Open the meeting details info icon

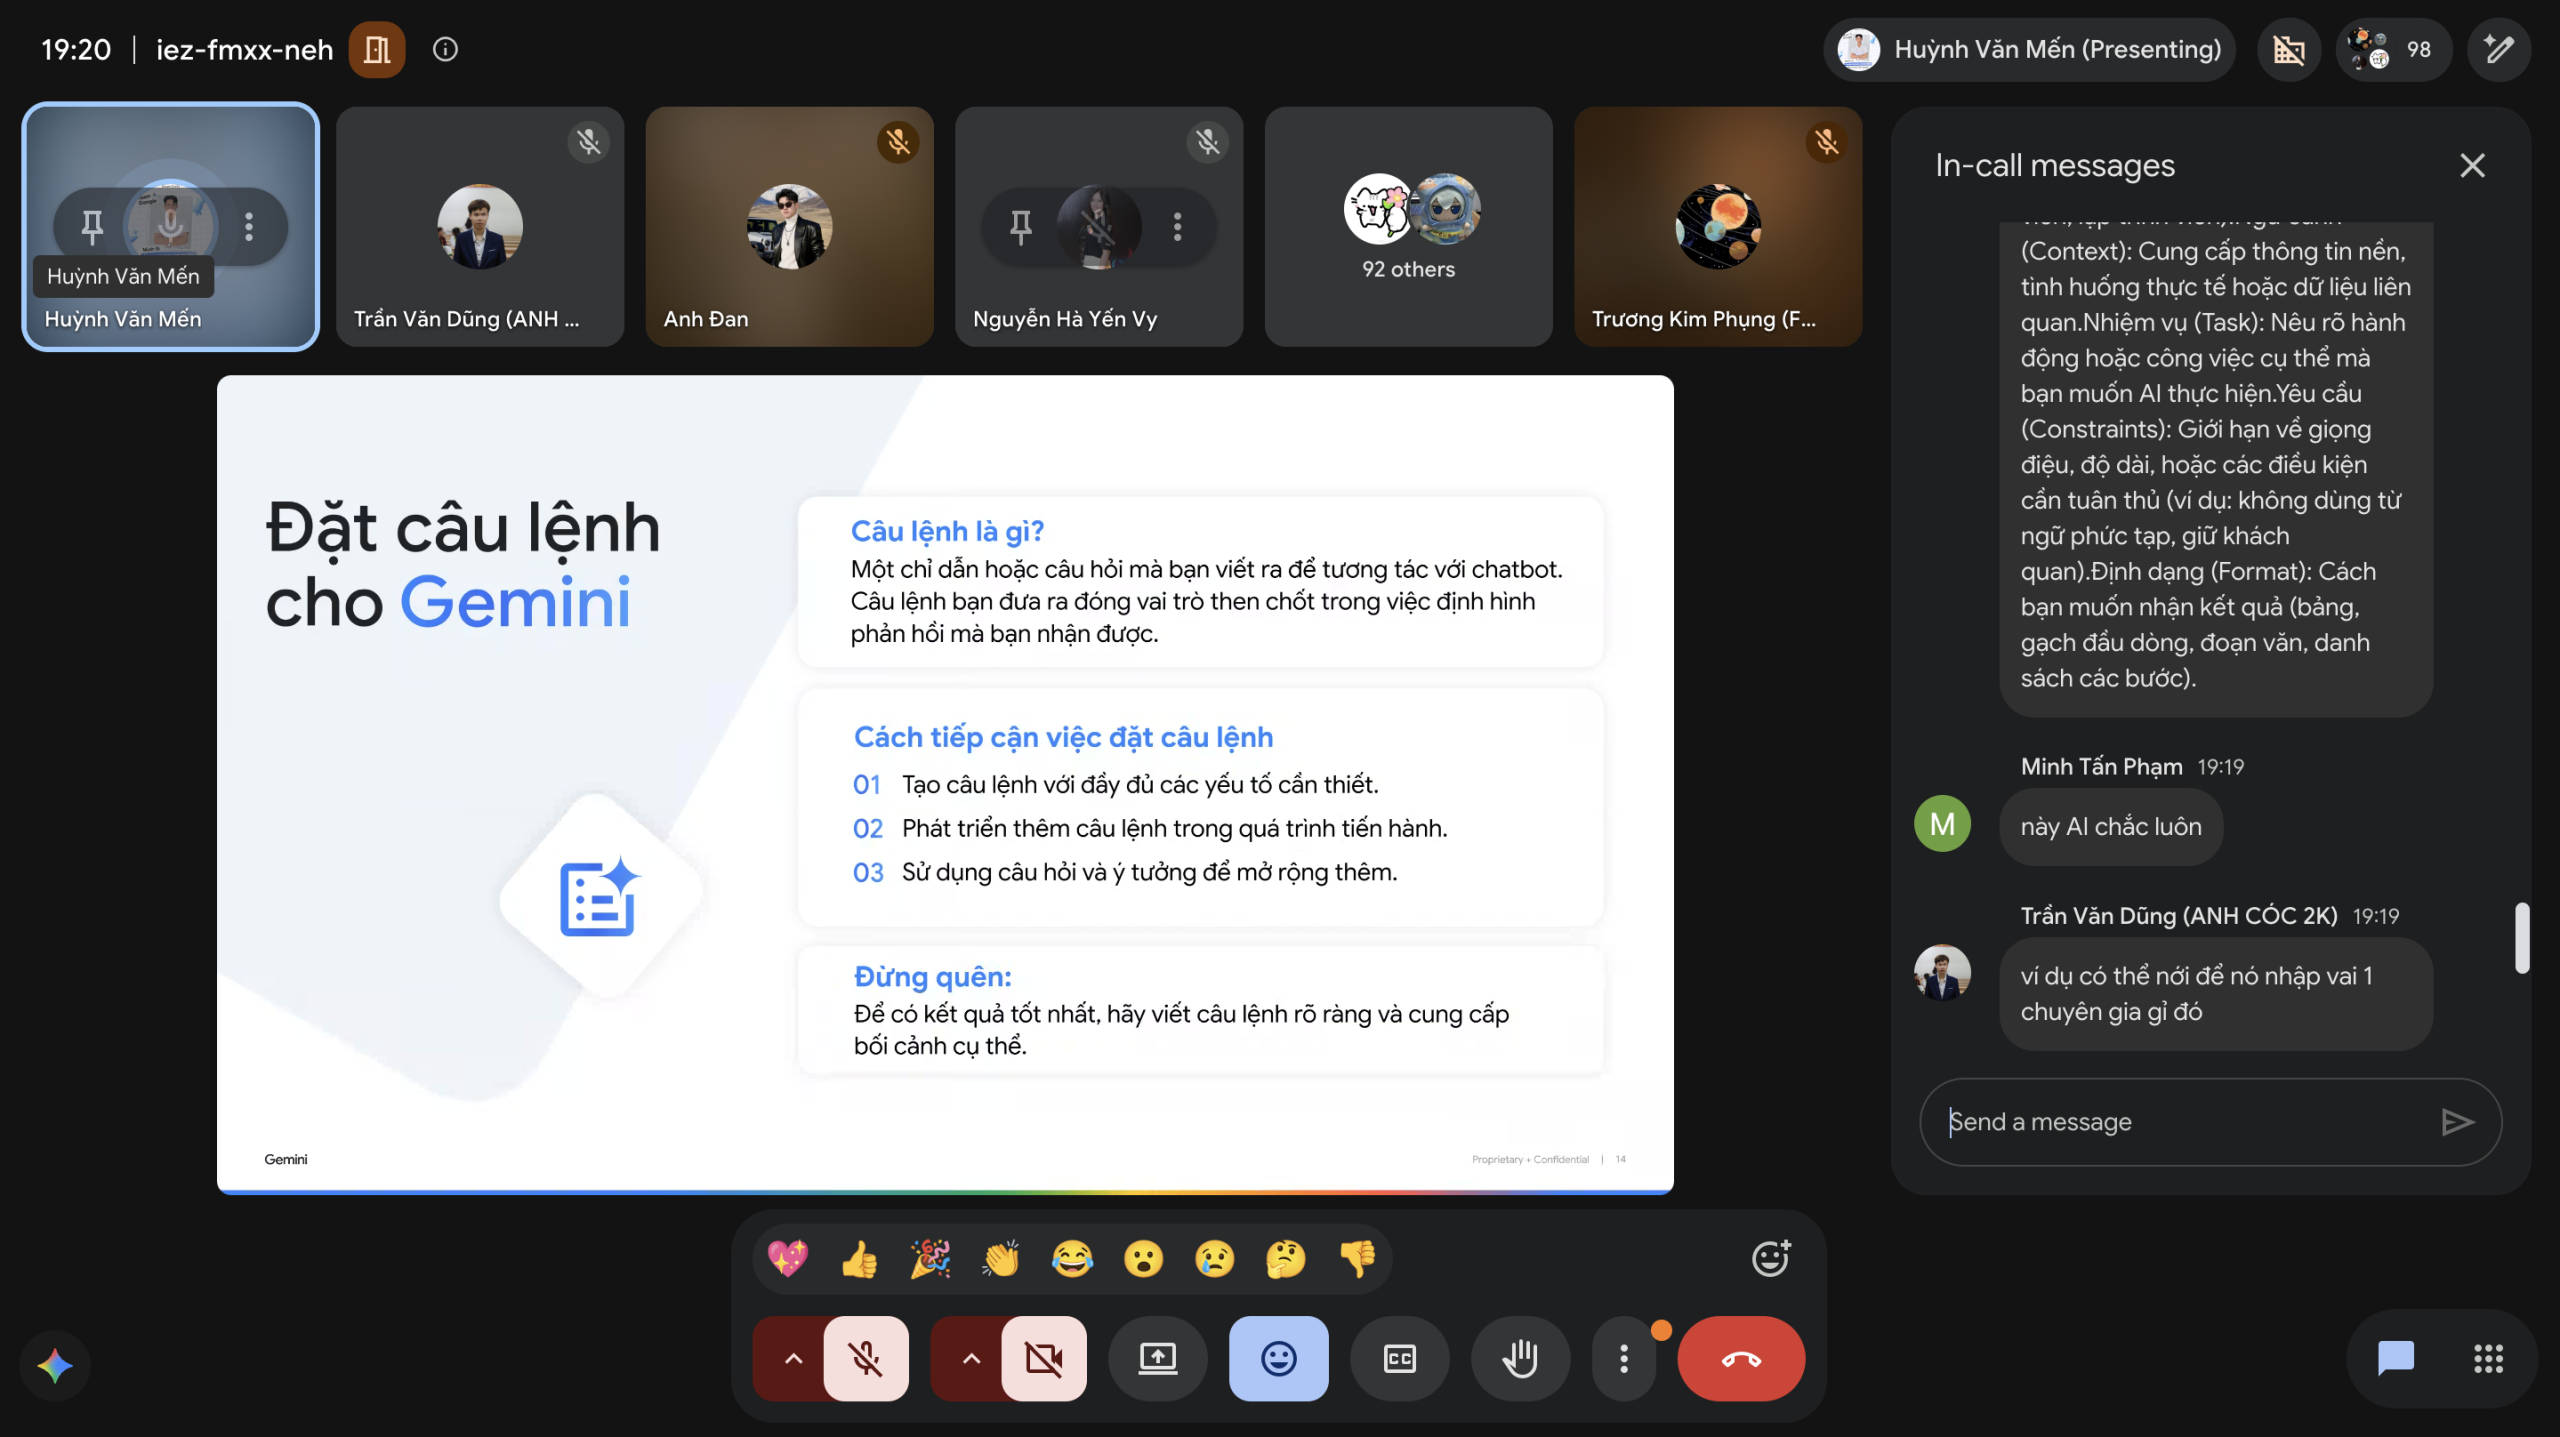pyautogui.click(x=445, y=49)
